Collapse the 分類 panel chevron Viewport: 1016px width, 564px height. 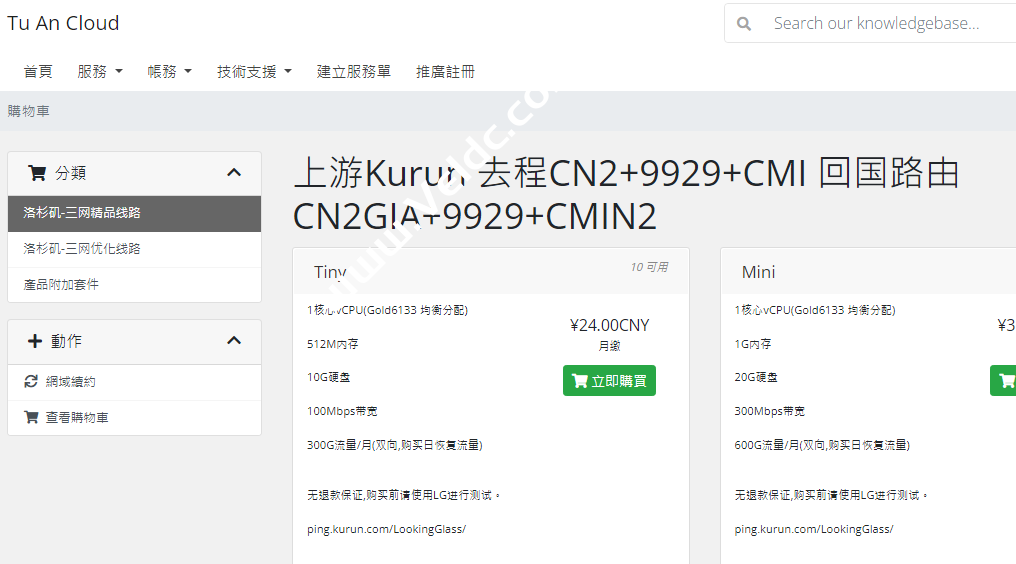point(234,173)
